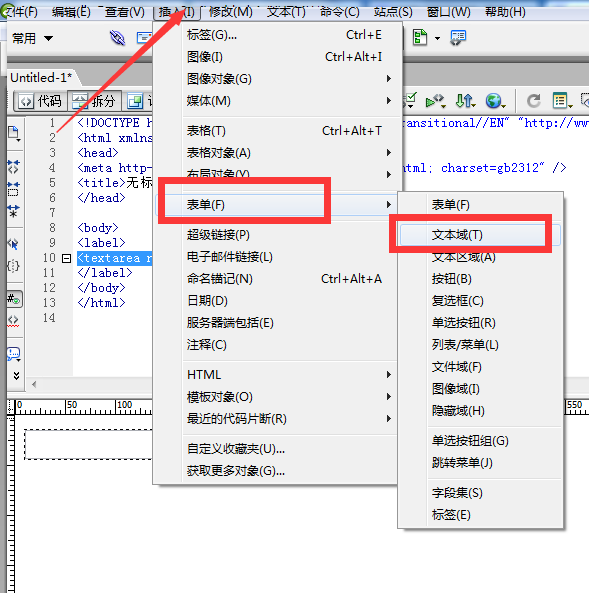The width and height of the screenshot is (589, 593).
Task: Collapse the code block at line 10
Action: click(x=66, y=258)
